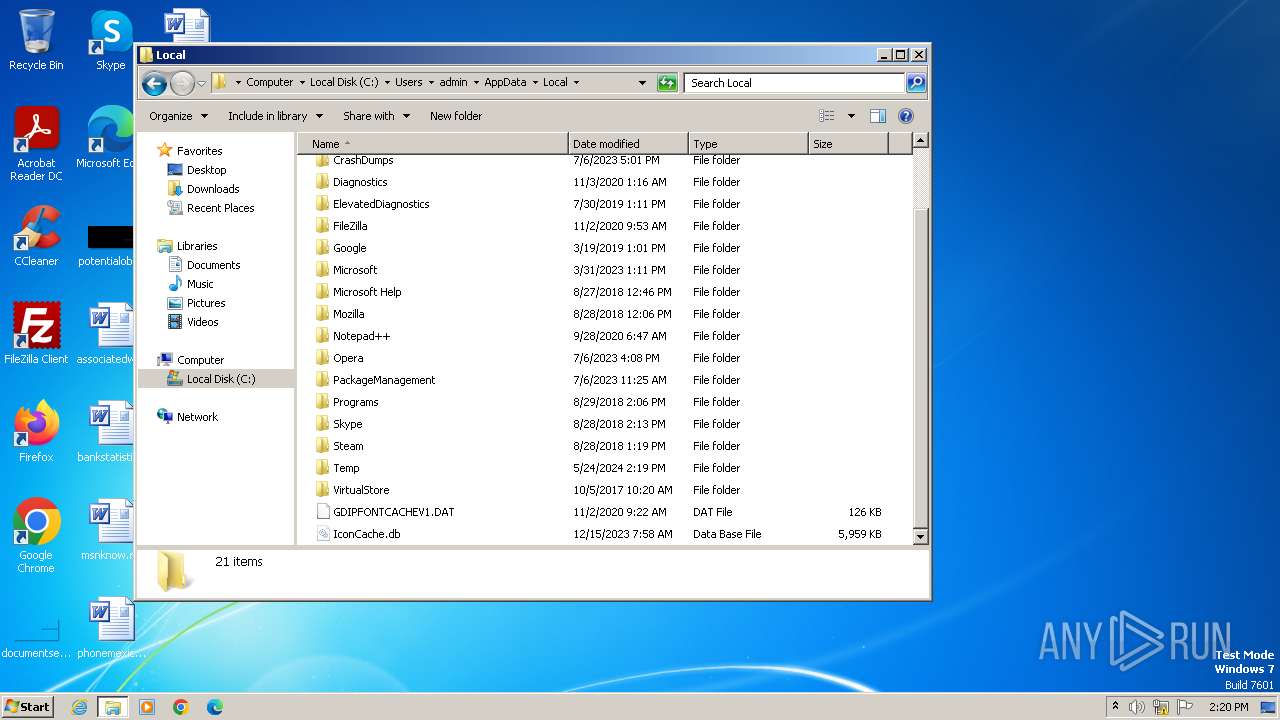Launch Firefox from the desktop

(x=36, y=432)
